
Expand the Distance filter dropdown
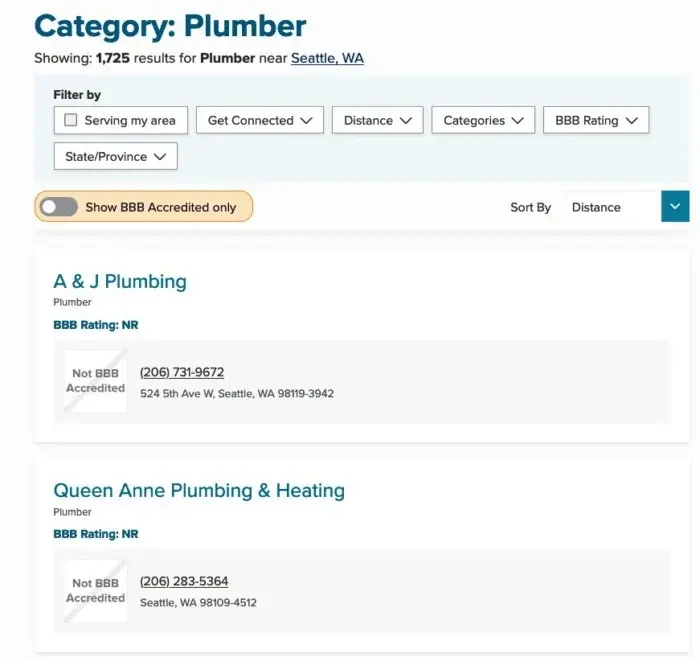click(x=377, y=121)
